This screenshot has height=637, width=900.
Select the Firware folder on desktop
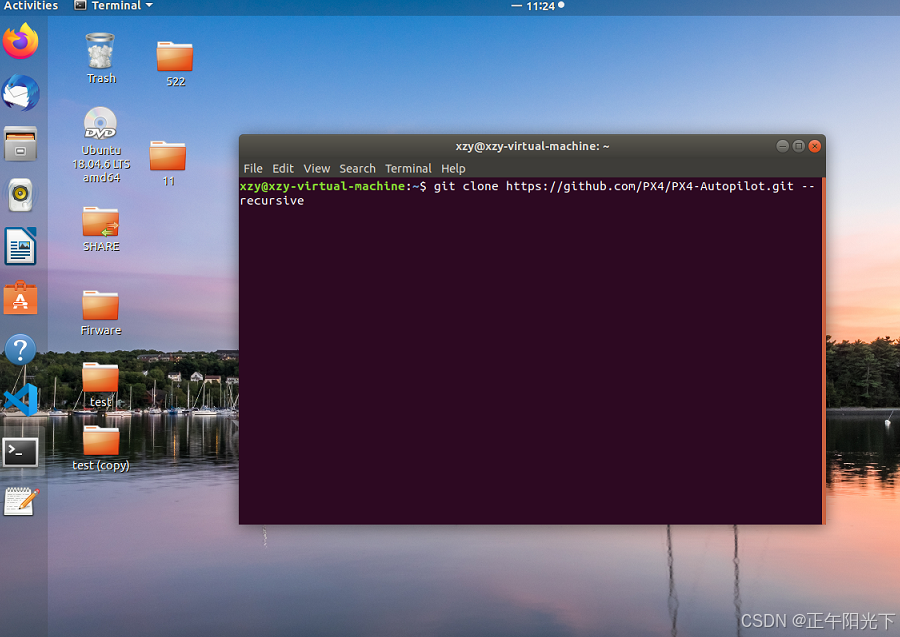tap(101, 313)
